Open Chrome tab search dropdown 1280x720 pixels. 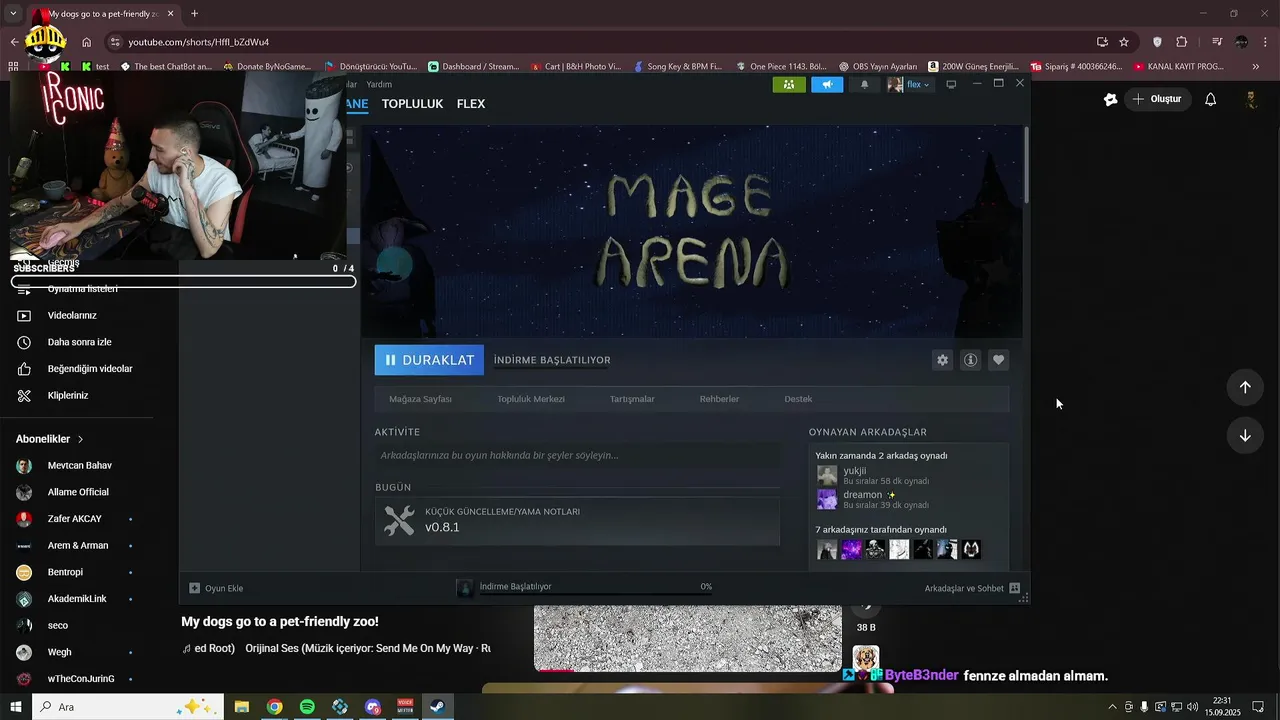coord(13,14)
